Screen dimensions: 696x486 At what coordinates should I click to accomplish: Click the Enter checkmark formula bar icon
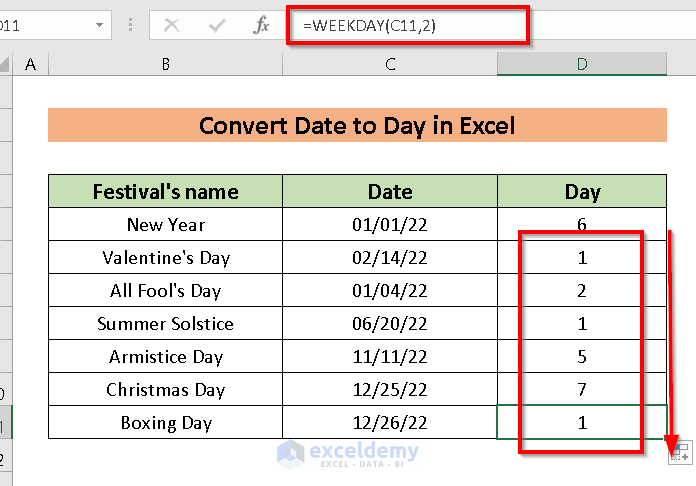pyautogui.click(x=216, y=26)
